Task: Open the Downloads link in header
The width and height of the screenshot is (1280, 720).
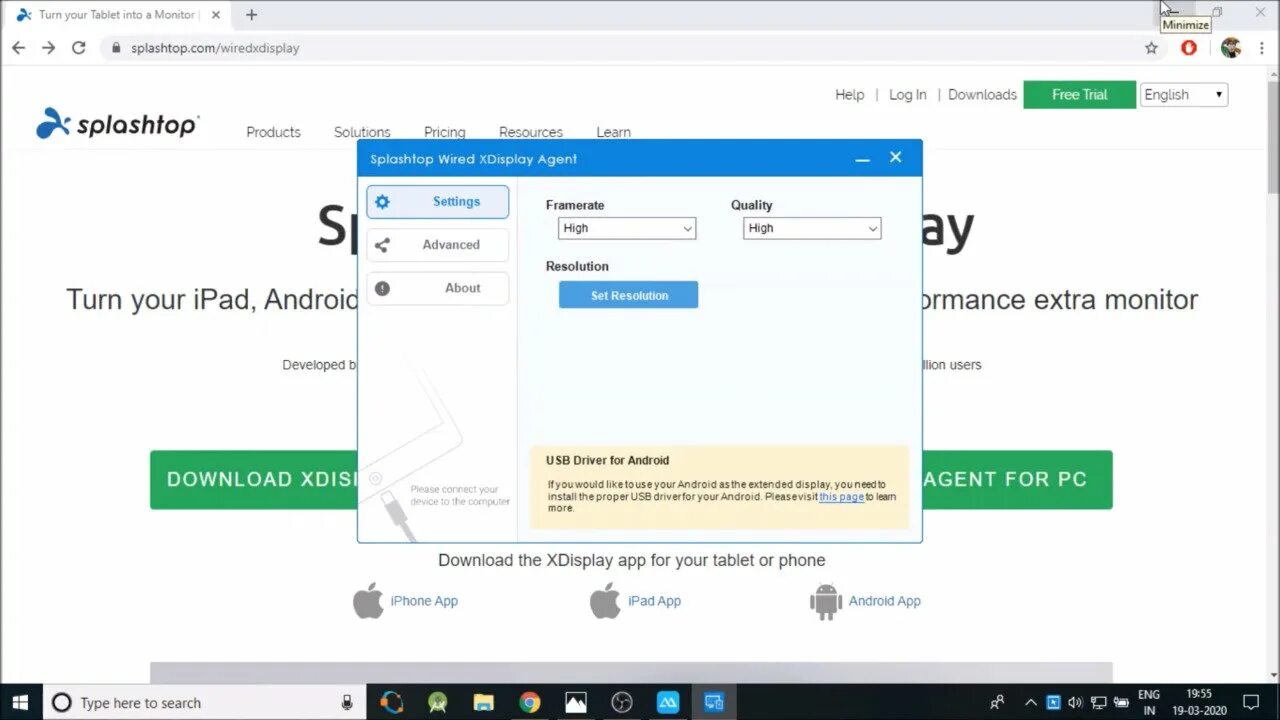Action: click(982, 95)
